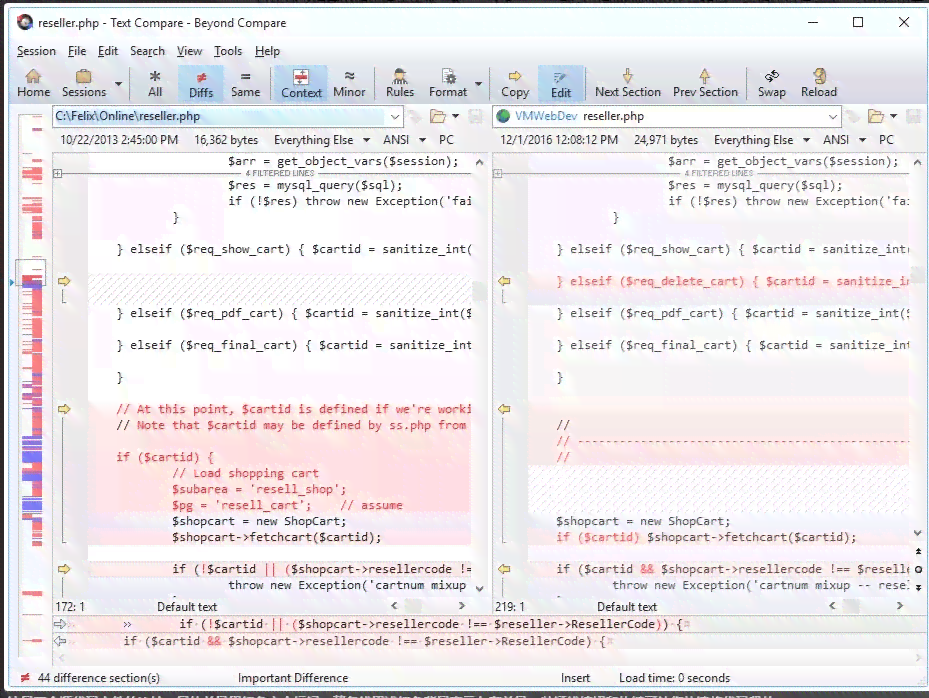Expand the left 4 filtered lines marker
The image size is (929, 698).
click(x=58, y=174)
